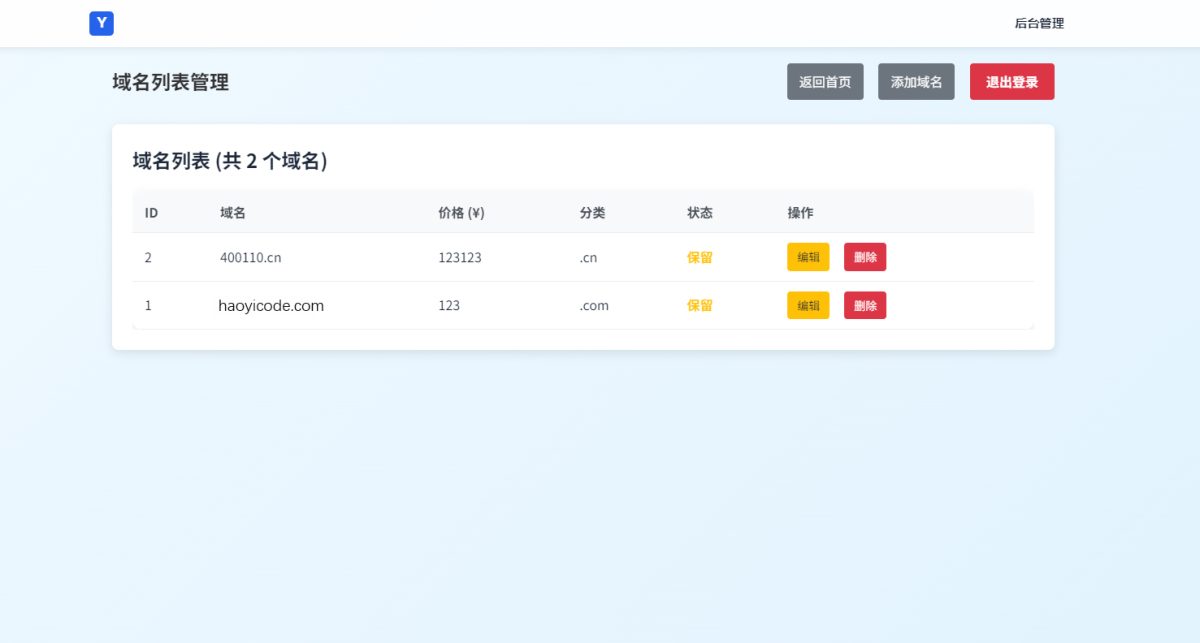Click 保留 status in haoyicode.com row

point(700,305)
